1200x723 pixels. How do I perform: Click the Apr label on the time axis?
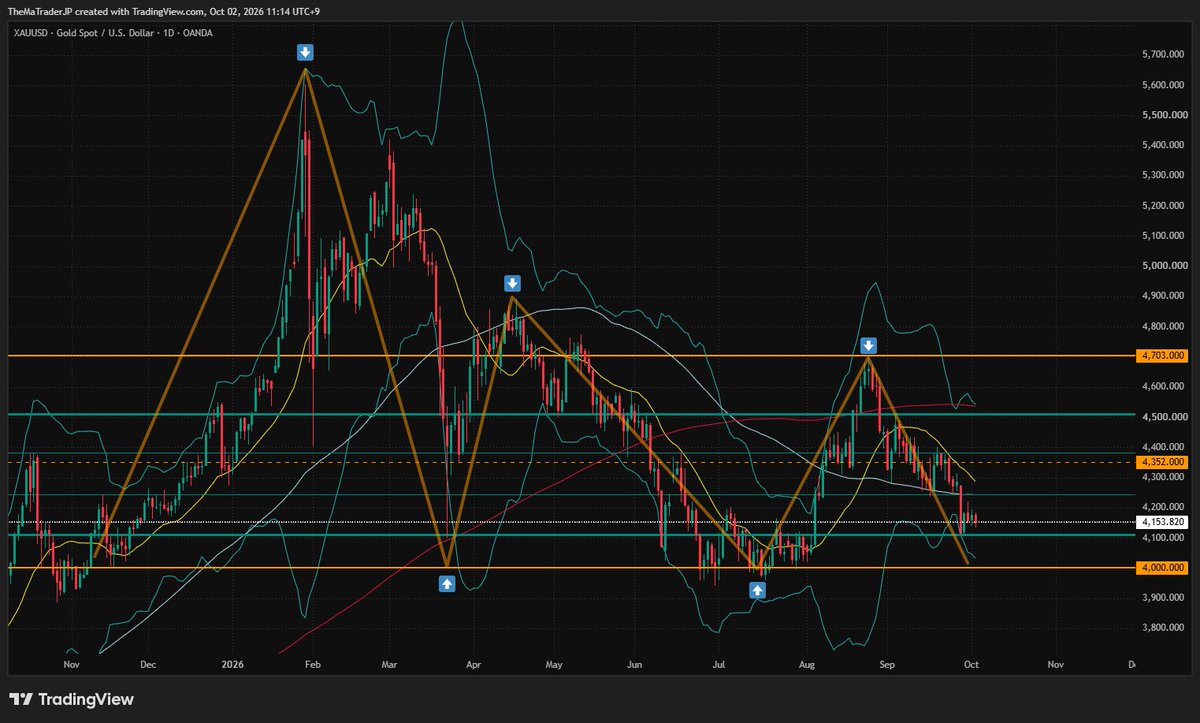coord(474,663)
